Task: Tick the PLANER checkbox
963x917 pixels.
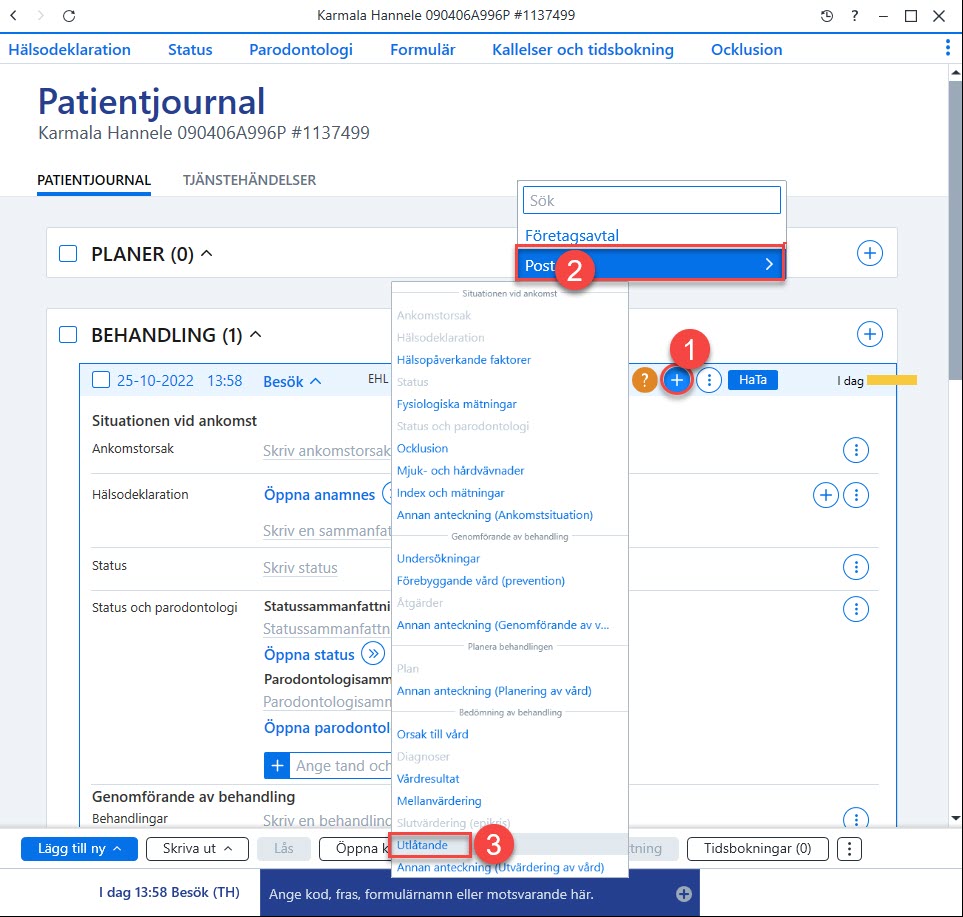Action: click(x=68, y=254)
